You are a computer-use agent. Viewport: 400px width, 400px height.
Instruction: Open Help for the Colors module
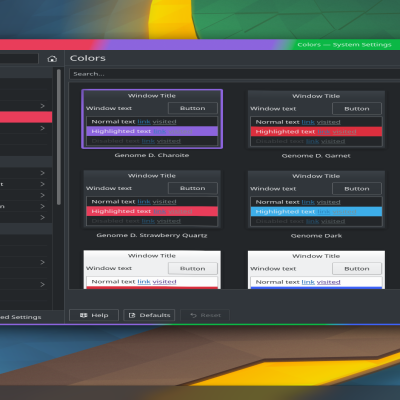click(x=94, y=315)
